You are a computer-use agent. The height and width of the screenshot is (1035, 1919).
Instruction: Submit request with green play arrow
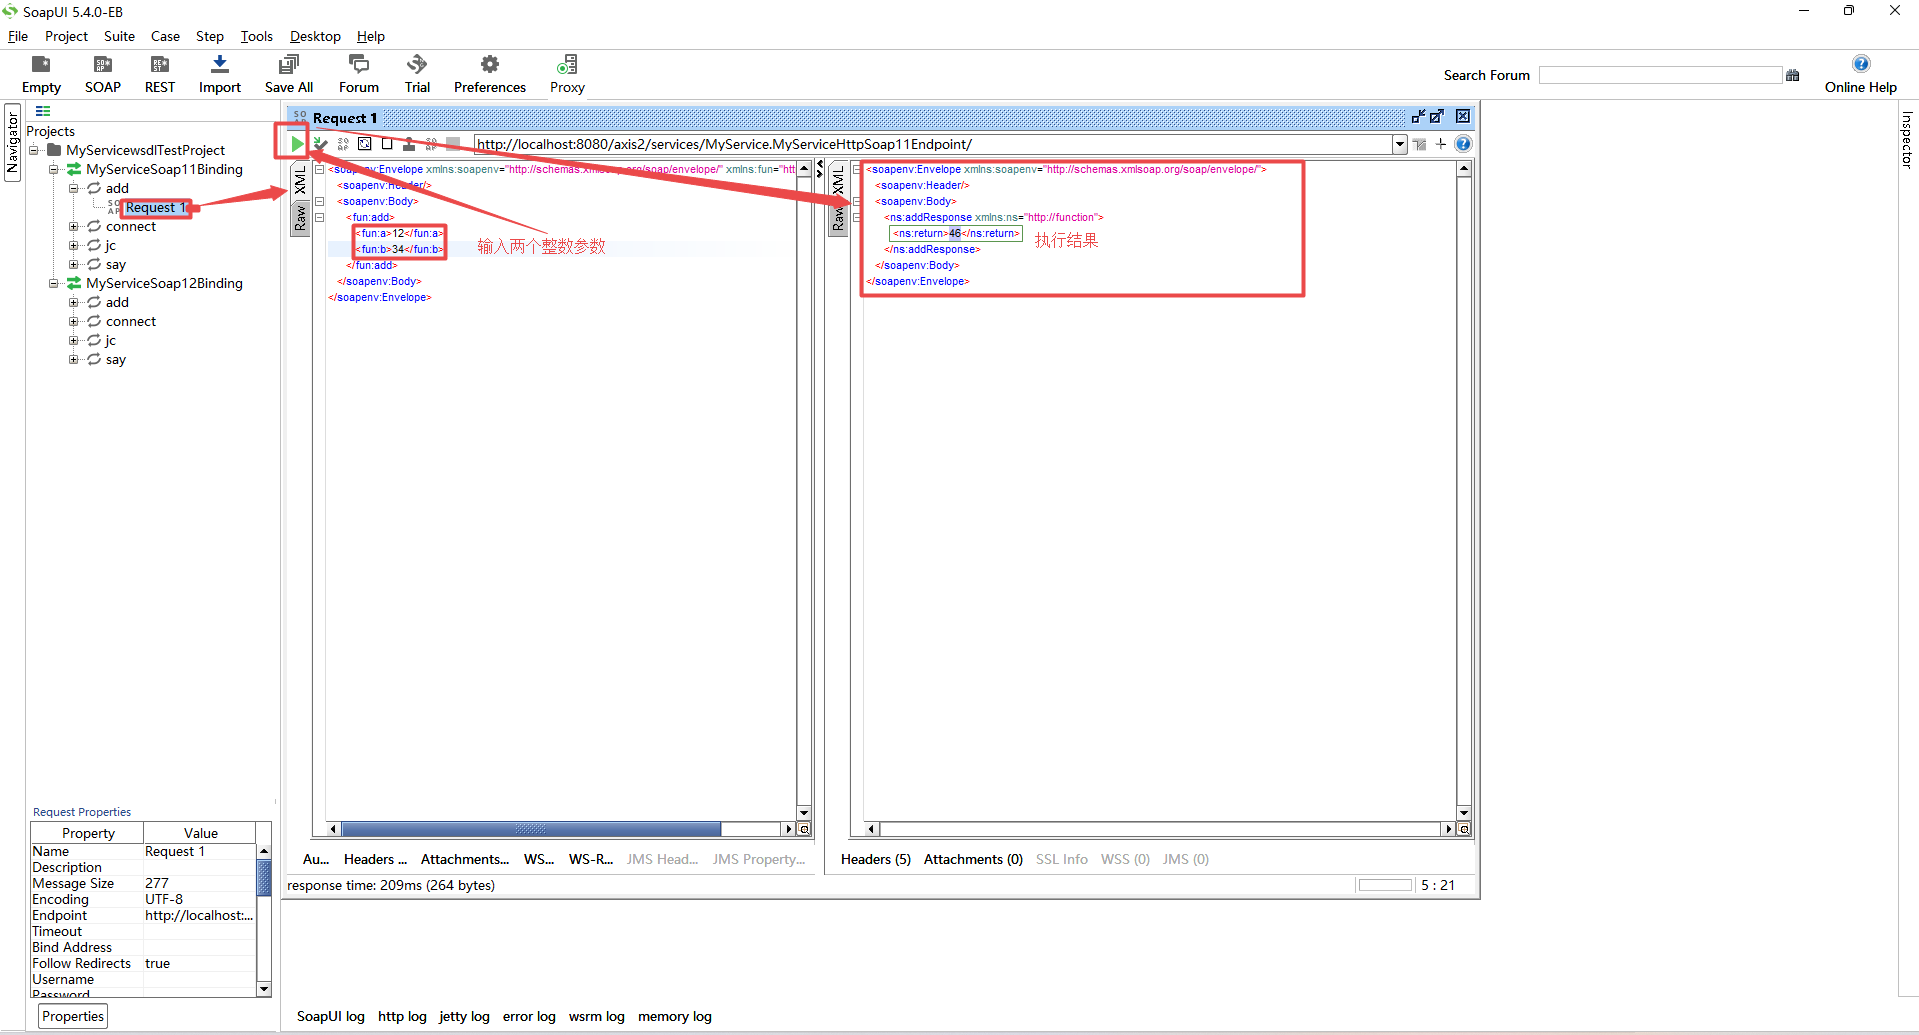[297, 144]
